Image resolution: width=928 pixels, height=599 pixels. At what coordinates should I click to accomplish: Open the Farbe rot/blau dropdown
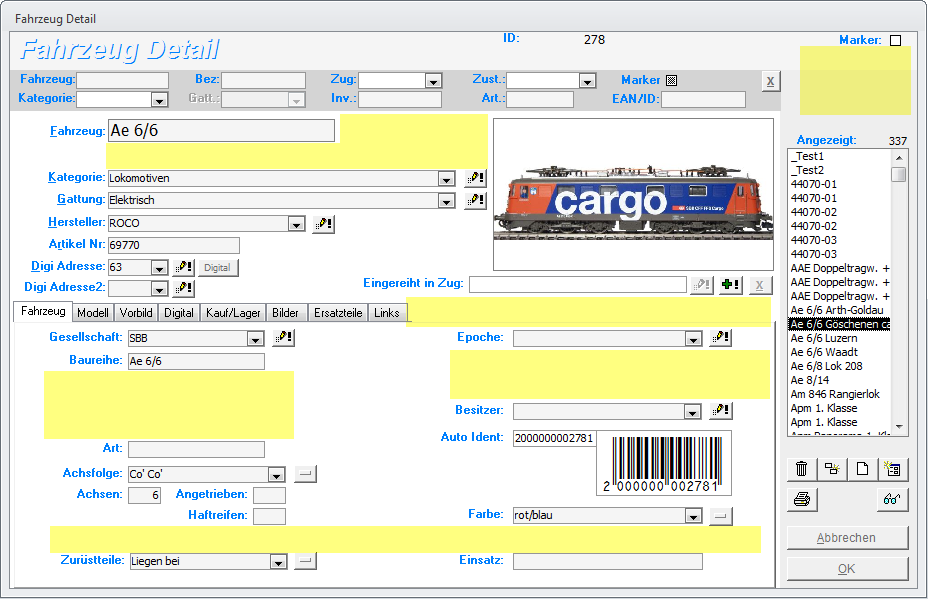[693, 516]
